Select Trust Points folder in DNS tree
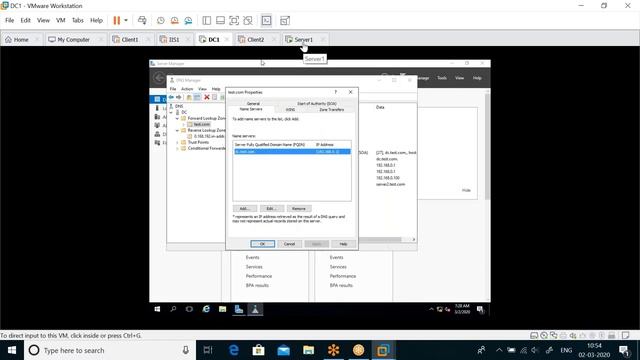 [198, 142]
